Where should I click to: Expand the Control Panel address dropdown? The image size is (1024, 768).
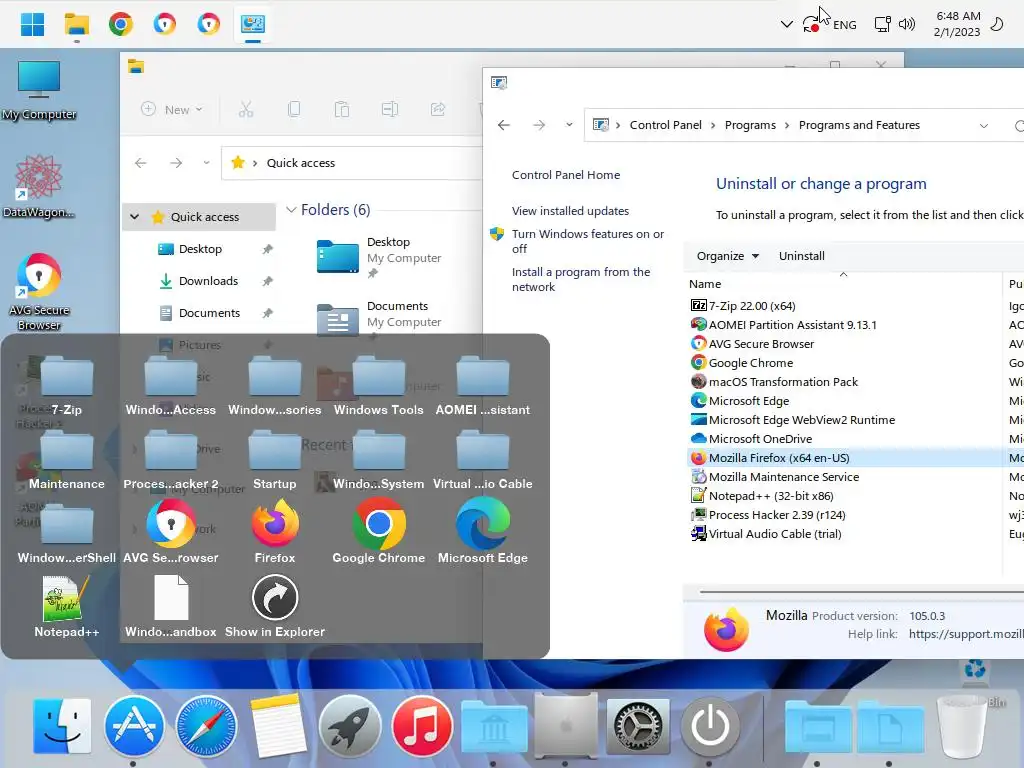coord(984,125)
